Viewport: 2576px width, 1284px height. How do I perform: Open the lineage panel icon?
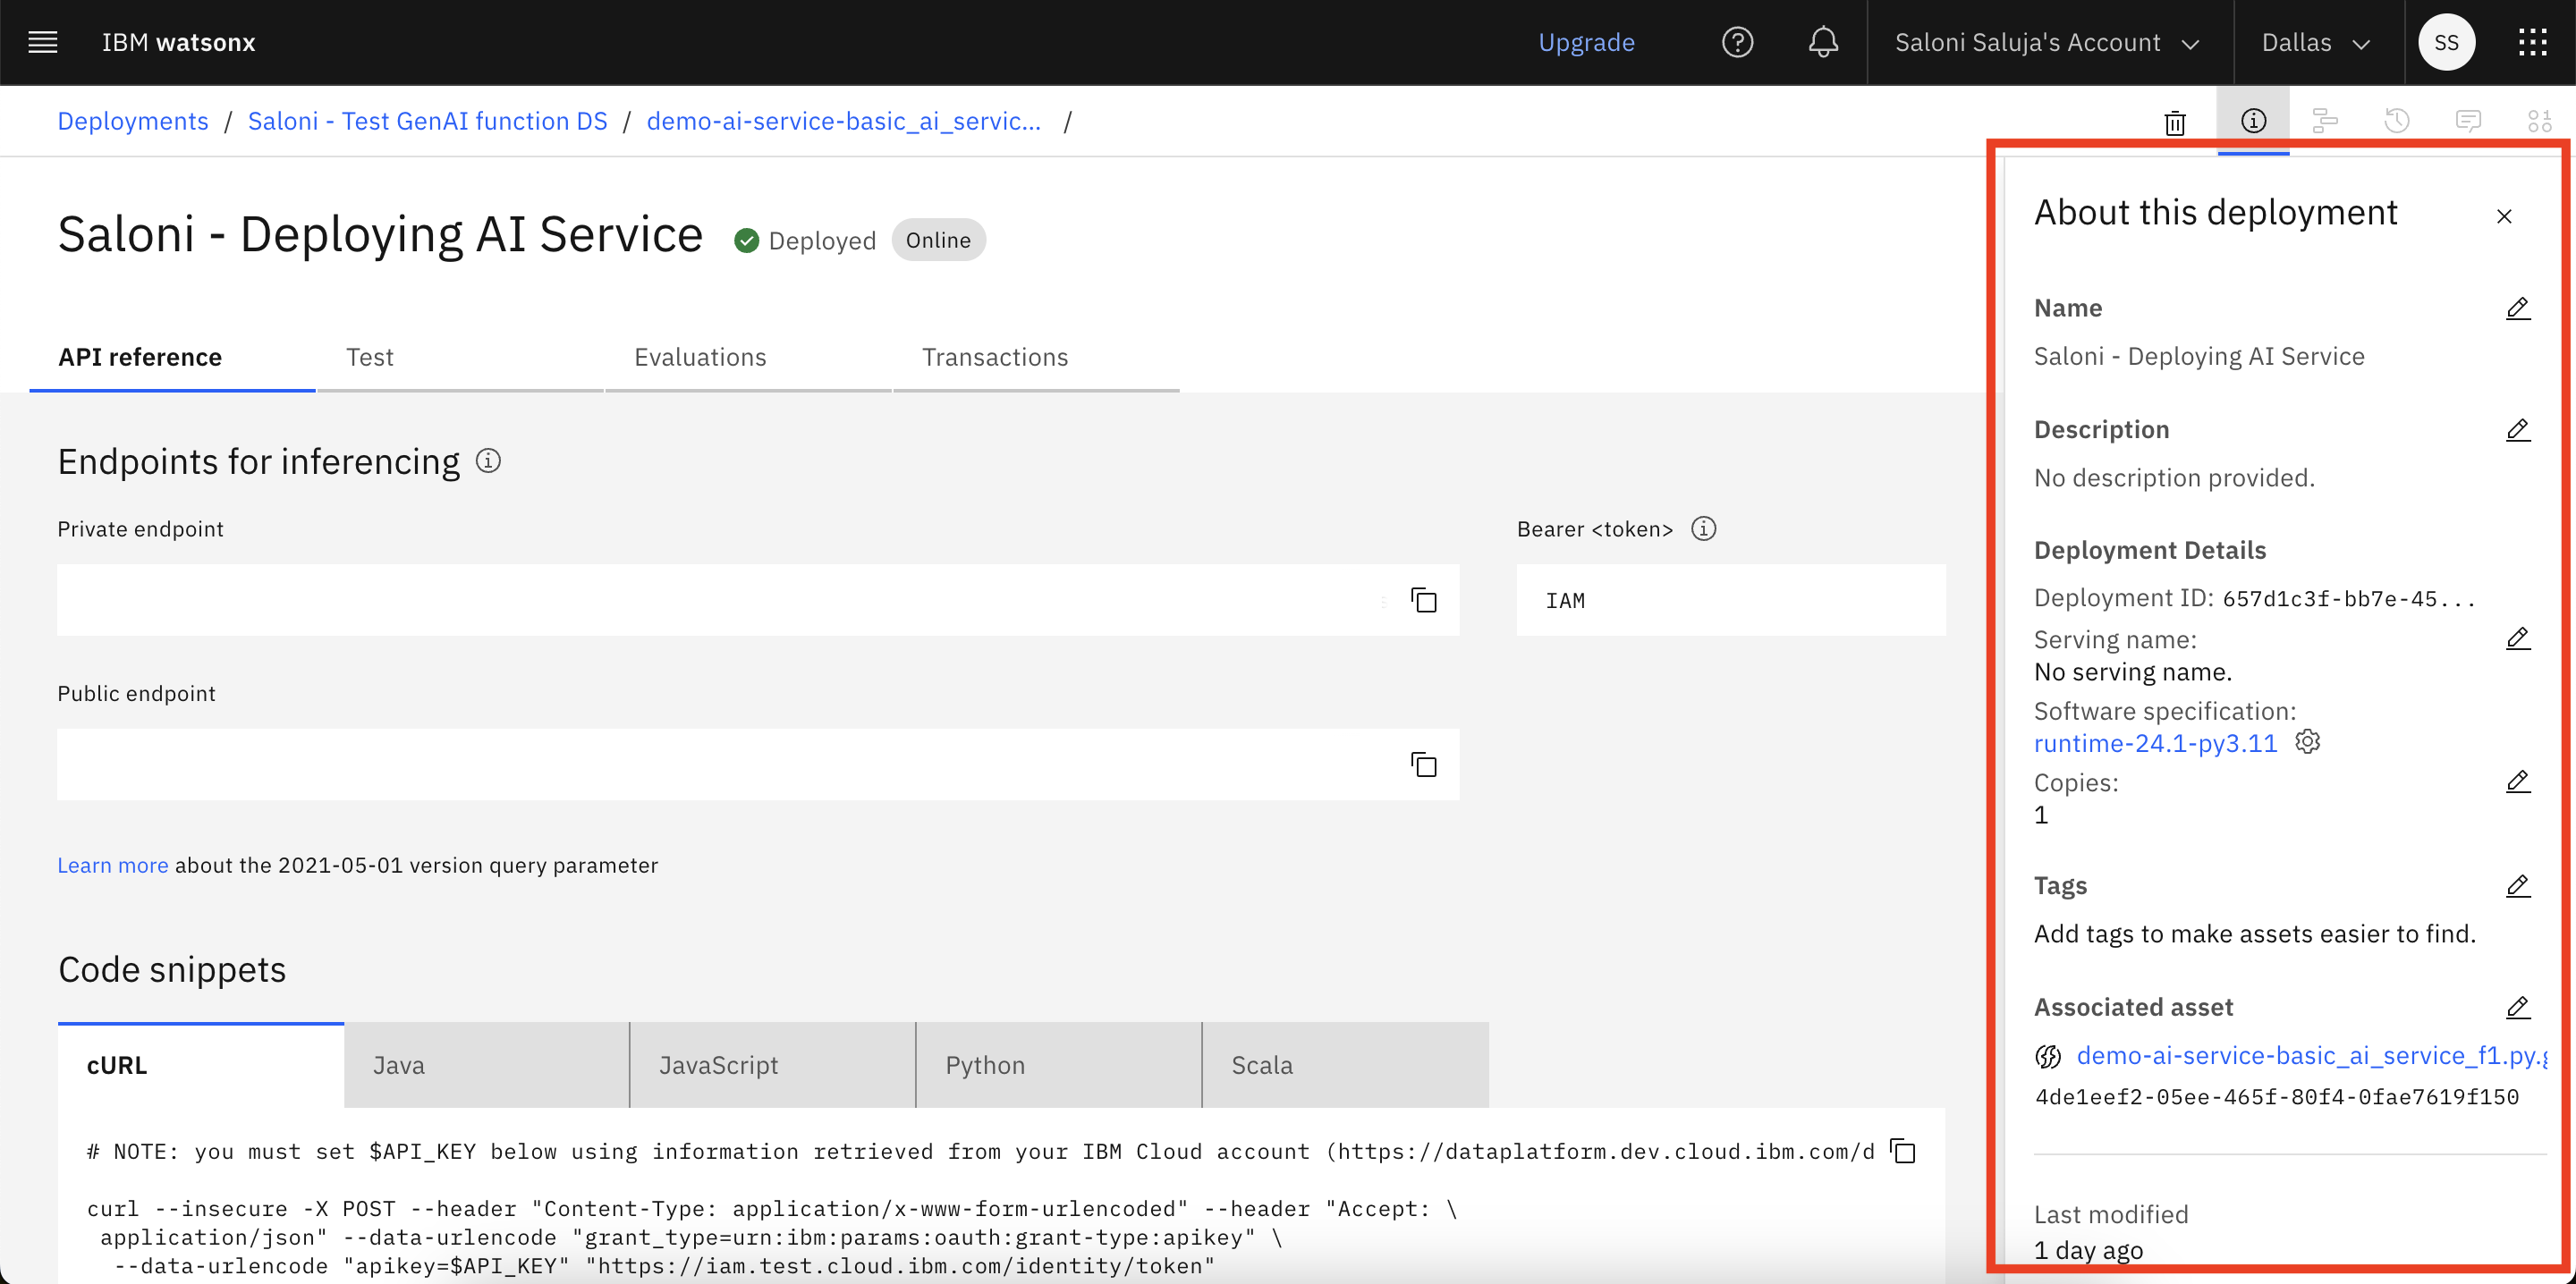tap(2325, 121)
